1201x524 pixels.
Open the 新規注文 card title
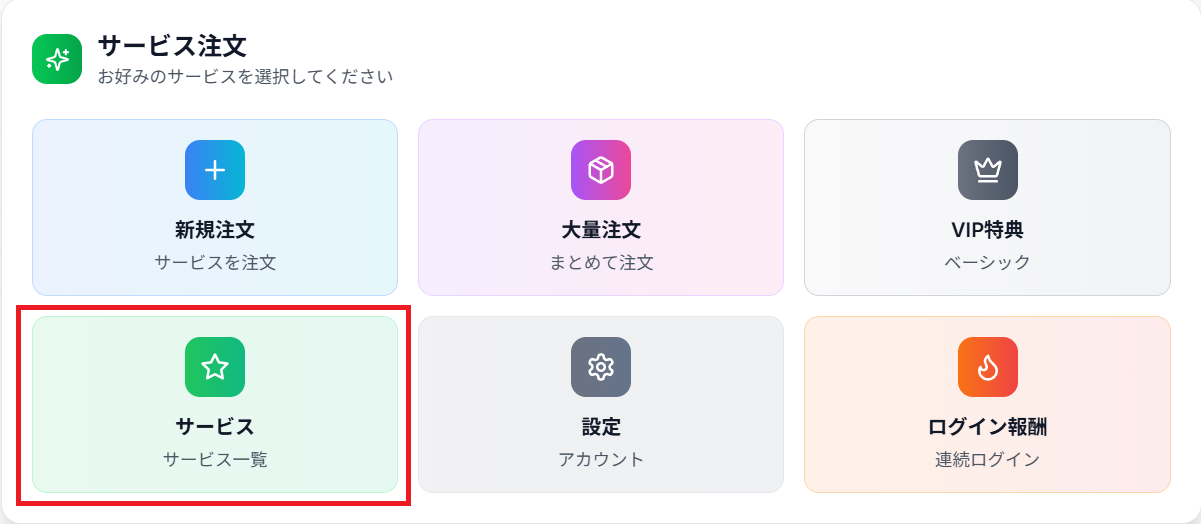coord(215,230)
